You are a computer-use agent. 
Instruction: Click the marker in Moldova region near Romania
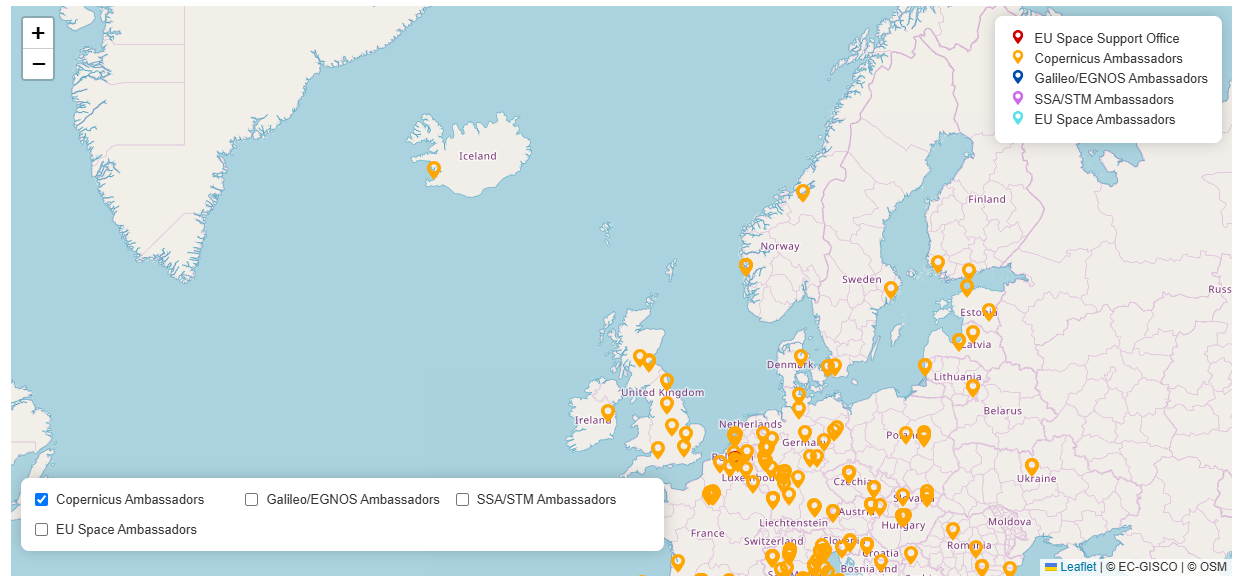tap(953, 530)
